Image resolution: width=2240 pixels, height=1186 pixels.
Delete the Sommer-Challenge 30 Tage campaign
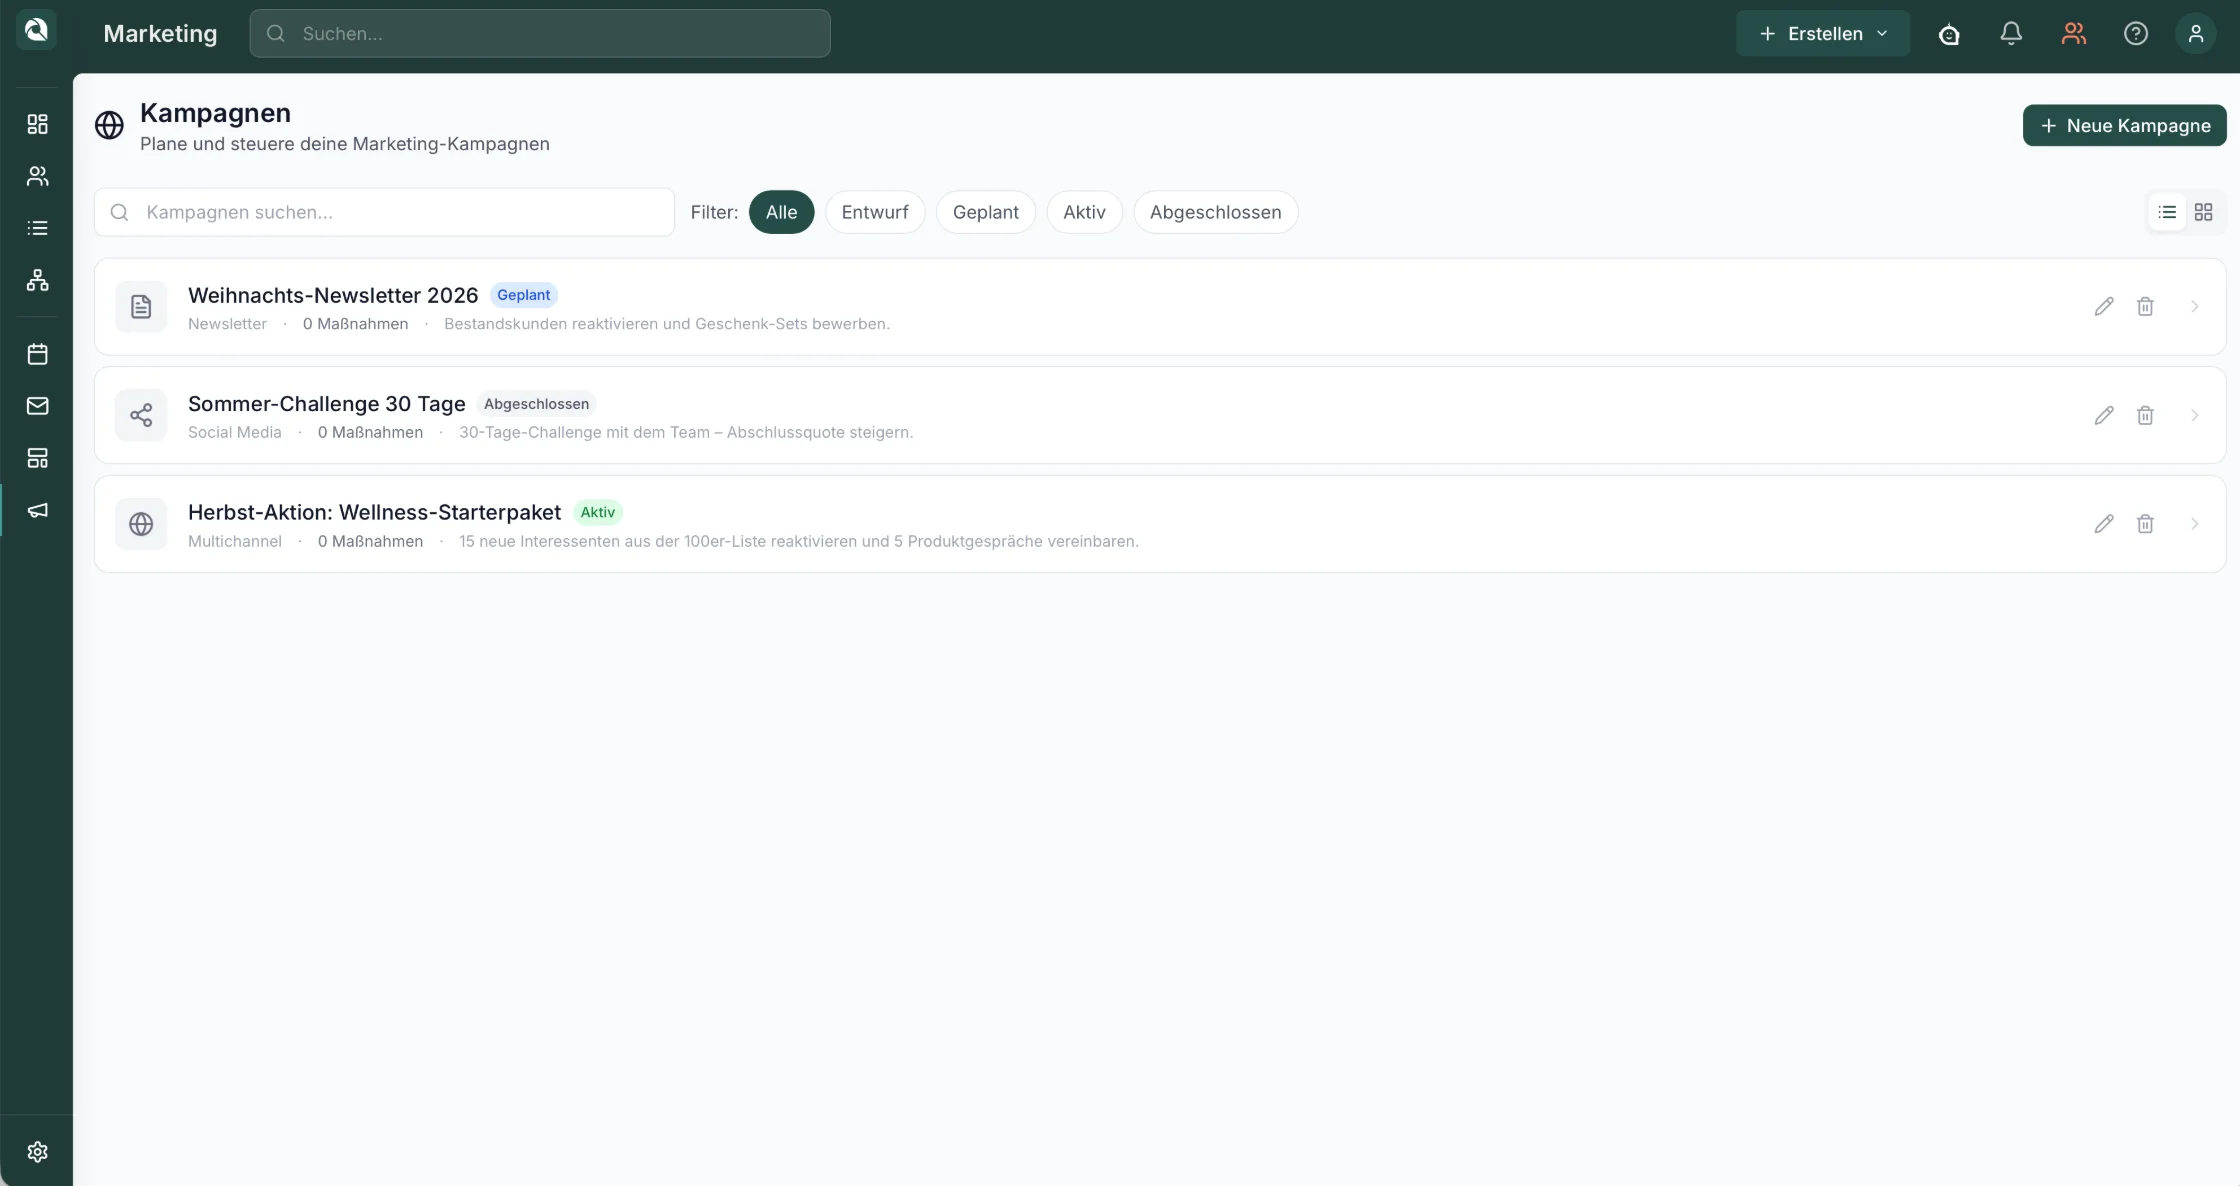pos(2145,415)
